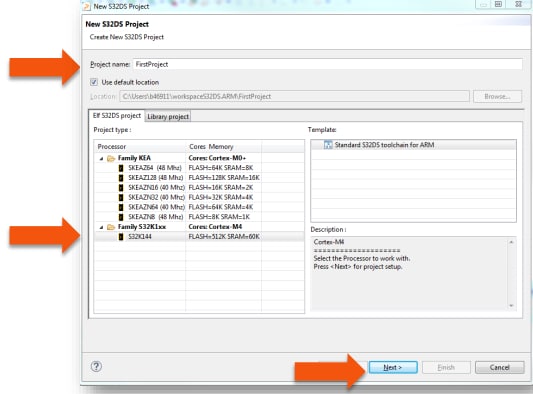This screenshot has height=394, width=533.
Task: Select the SKEAZN8 (48 Mhz) processor
Action: 156,217
